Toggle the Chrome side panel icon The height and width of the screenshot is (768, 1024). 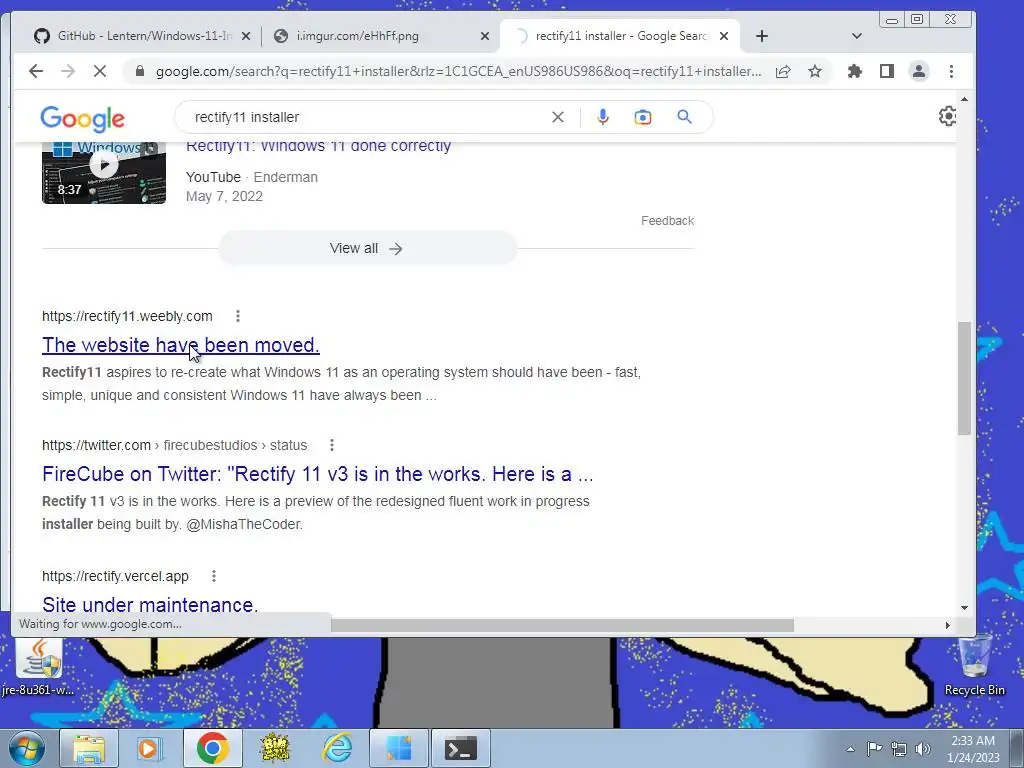tap(887, 71)
